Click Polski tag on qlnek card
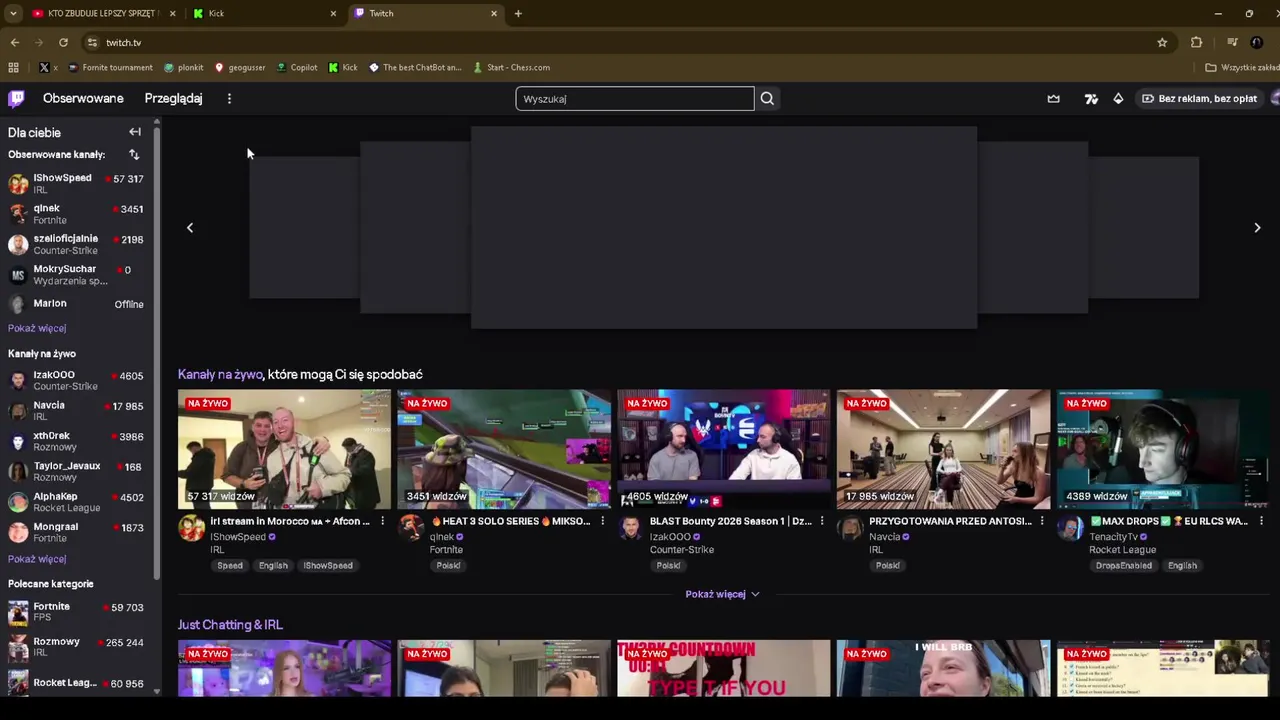Image resolution: width=1280 pixels, height=720 pixels. click(448, 565)
